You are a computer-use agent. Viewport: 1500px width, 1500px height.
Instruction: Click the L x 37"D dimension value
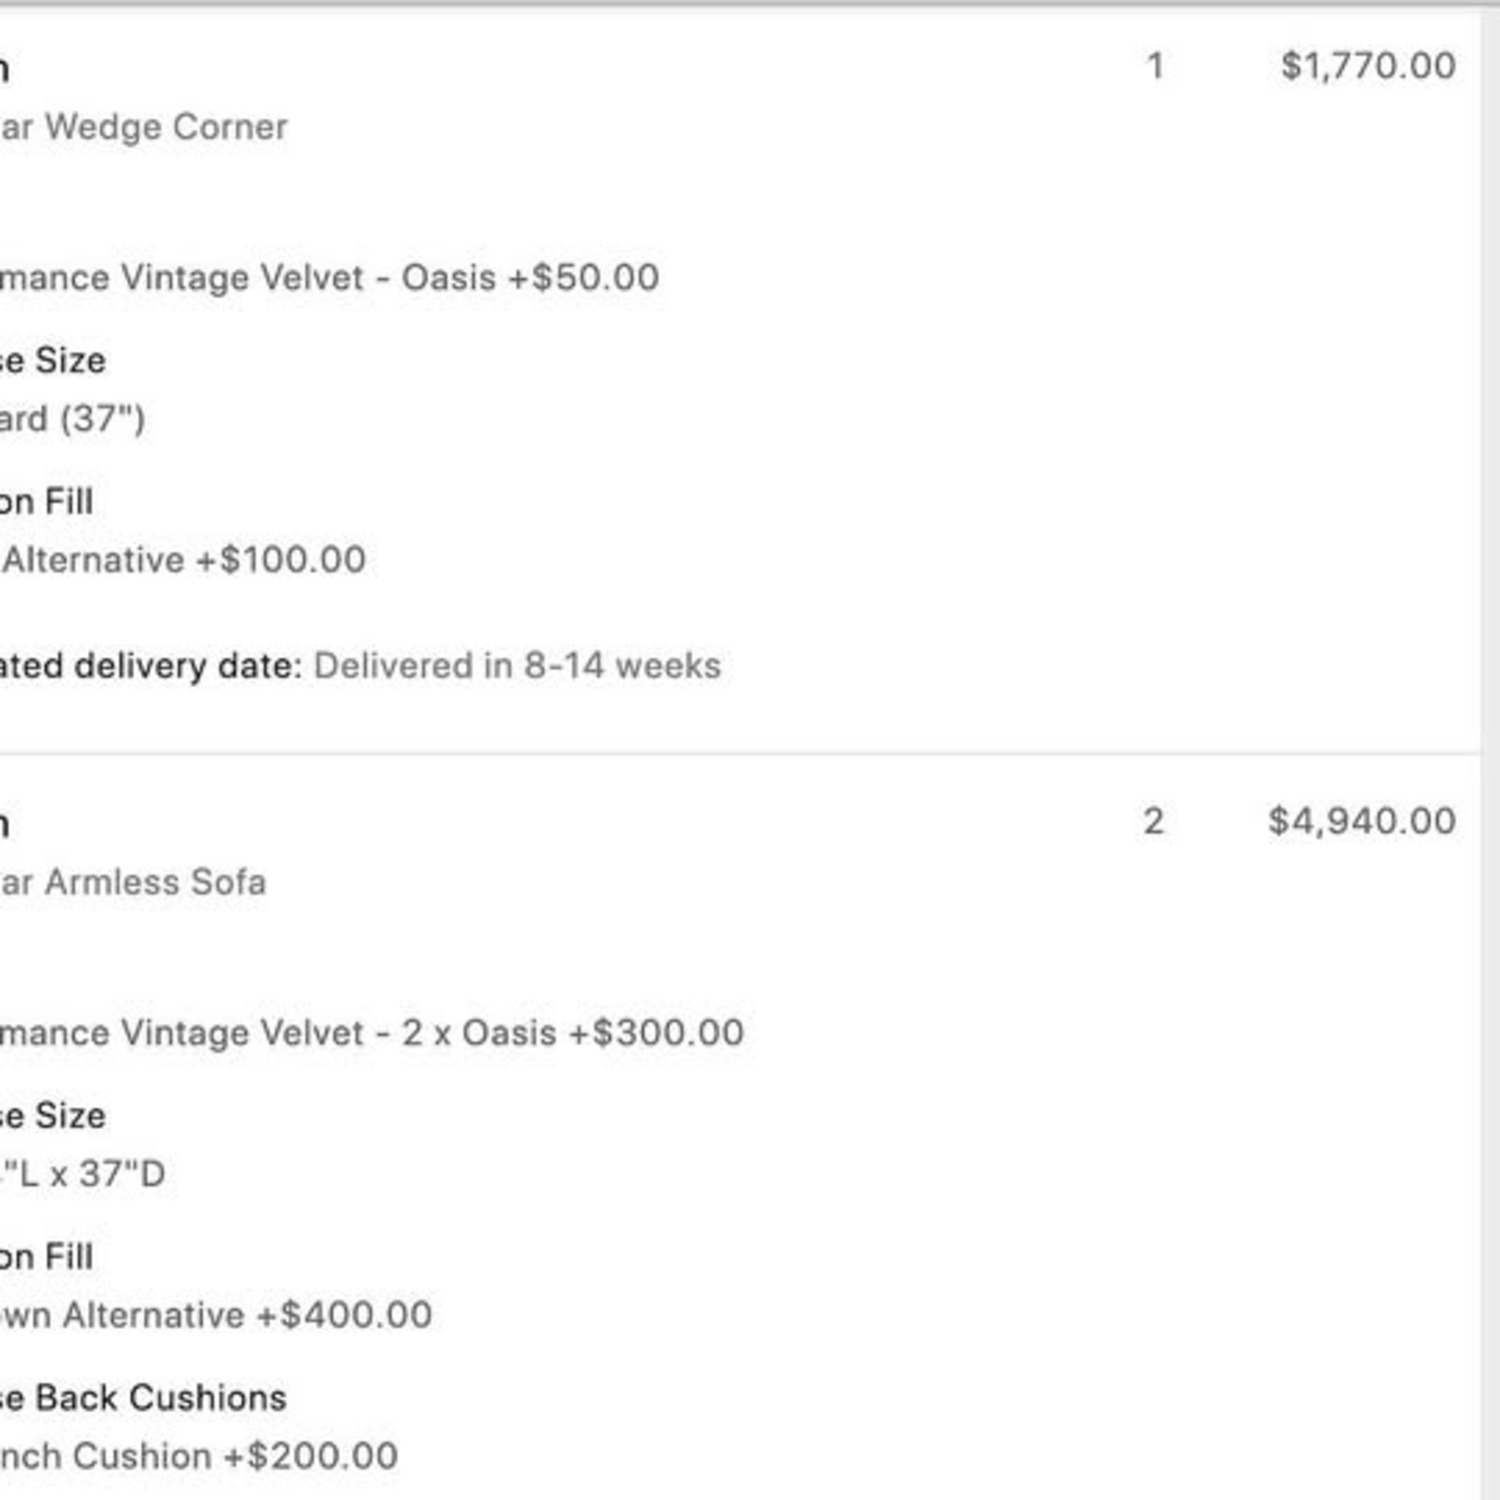click(x=92, y=1173)
